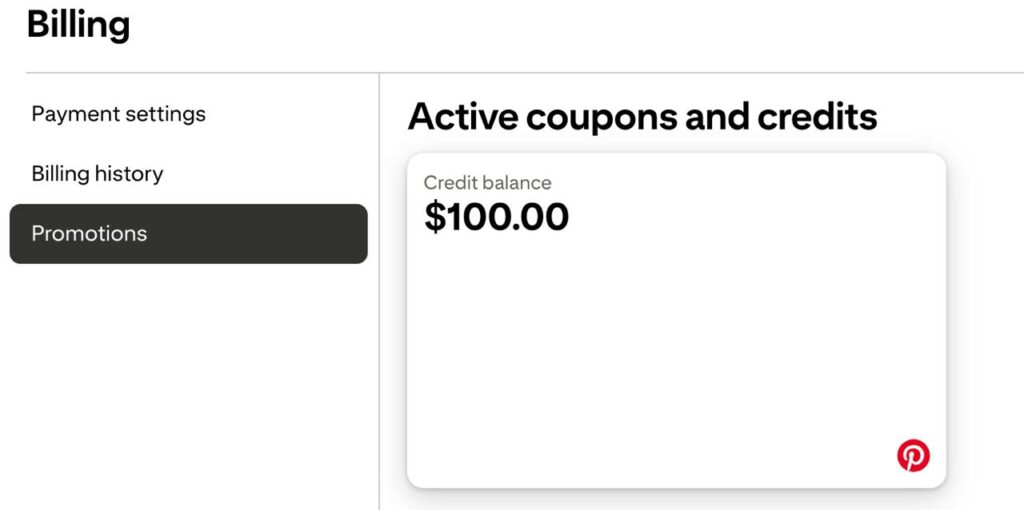1024x510 pixels.
Task: Select the highlighted Promotions item
Action: click(x=188, y=234)
